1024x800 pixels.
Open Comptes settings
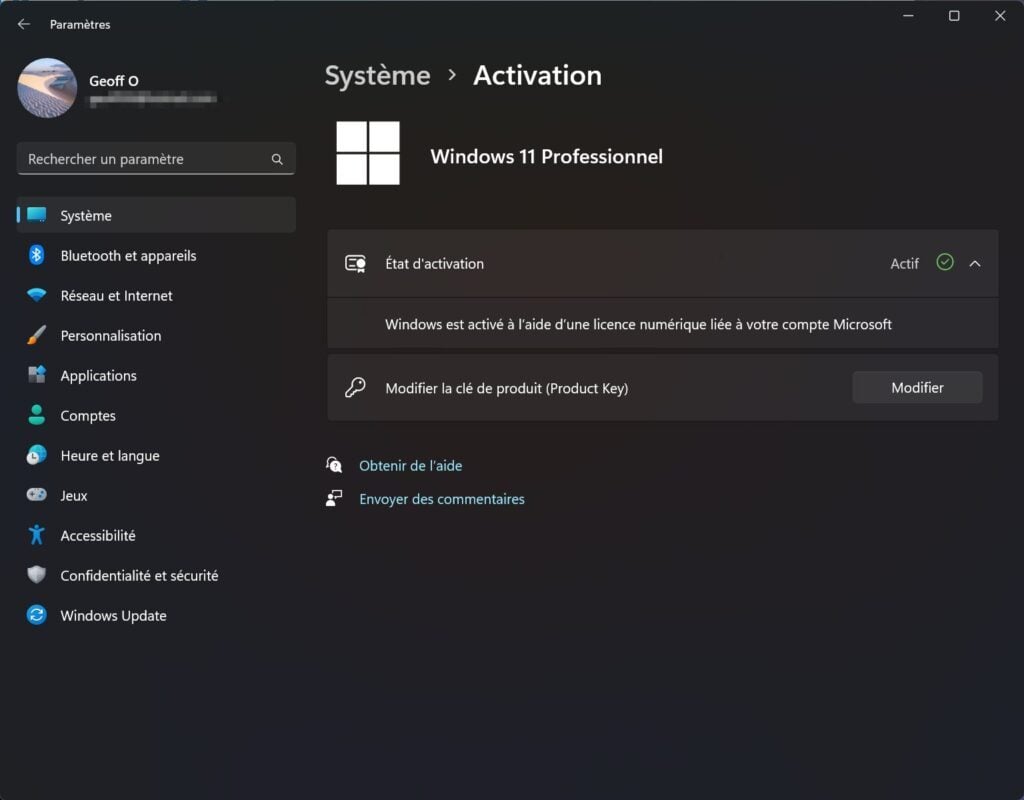pyautogui.click(x=156, y=415)
